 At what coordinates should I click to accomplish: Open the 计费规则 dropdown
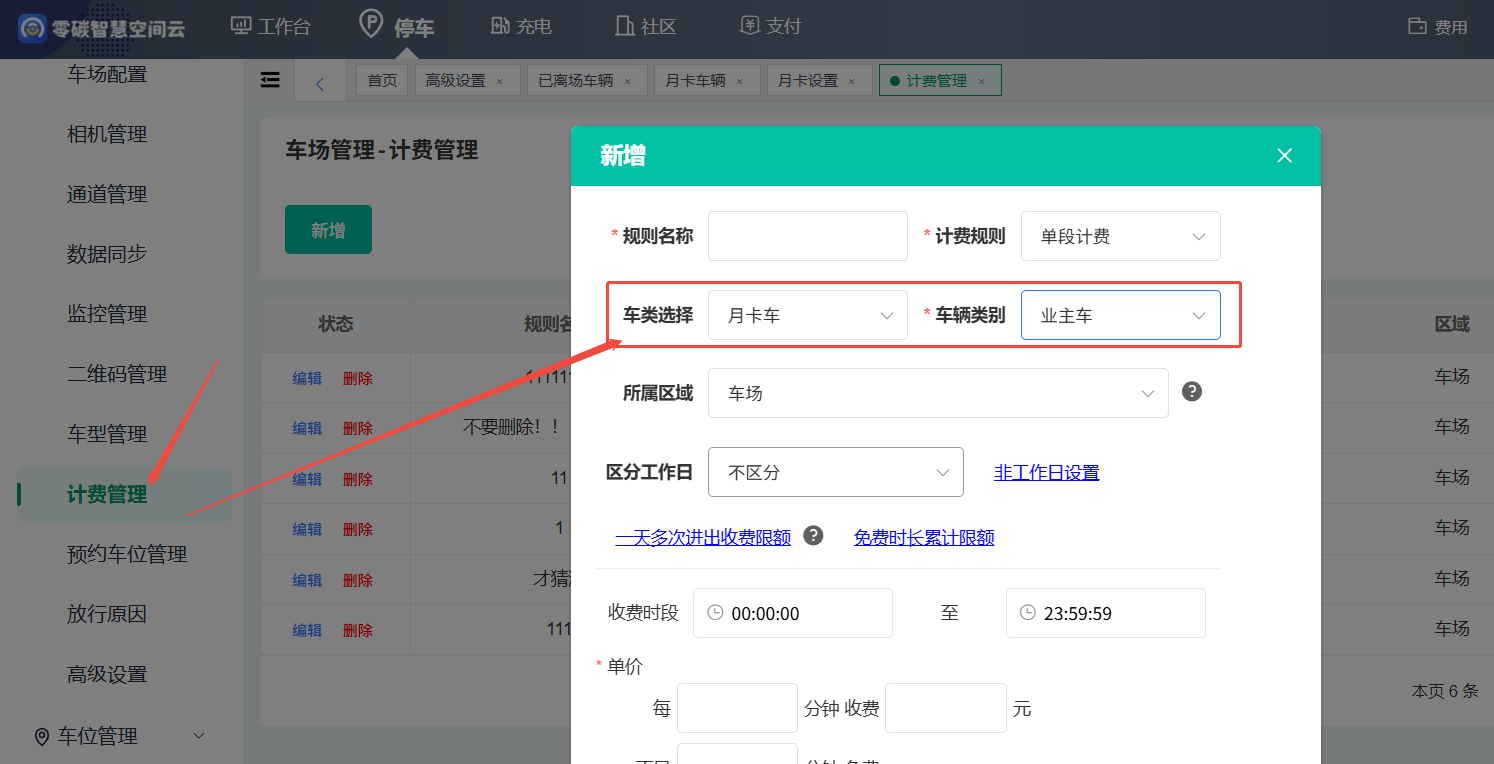point(1121,237)
